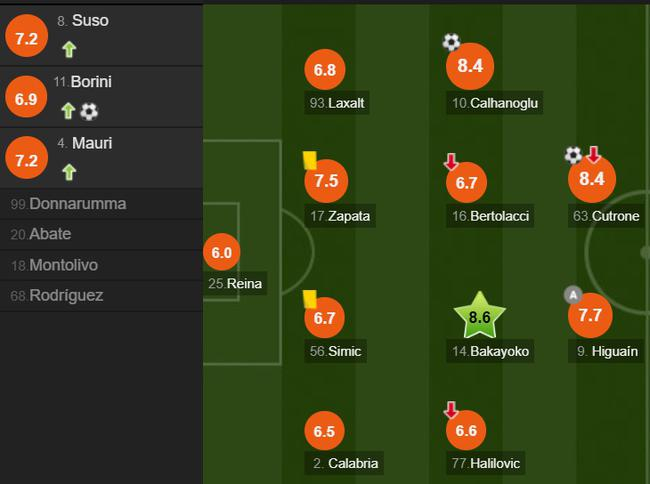This screenshot has width=650, height=484.
Task: Click Reina's 6.0 rating badge
Action: pos(222,253)
